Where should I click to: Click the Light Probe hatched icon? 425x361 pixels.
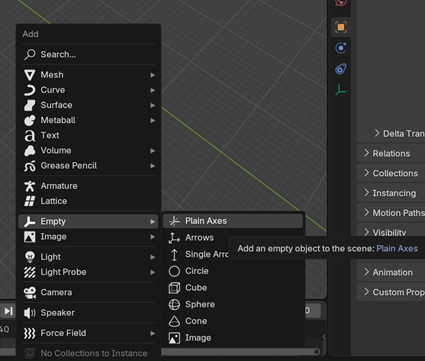click(30, 272)
